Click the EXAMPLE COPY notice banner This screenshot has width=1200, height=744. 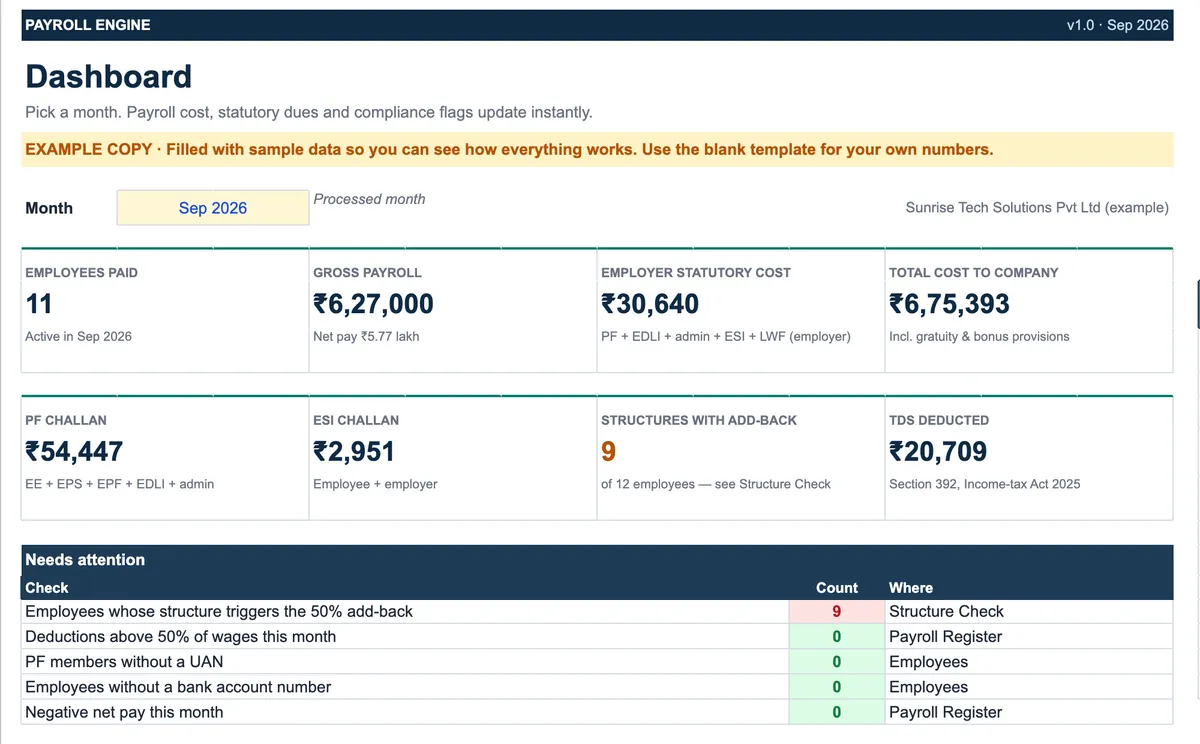[597, 150]
